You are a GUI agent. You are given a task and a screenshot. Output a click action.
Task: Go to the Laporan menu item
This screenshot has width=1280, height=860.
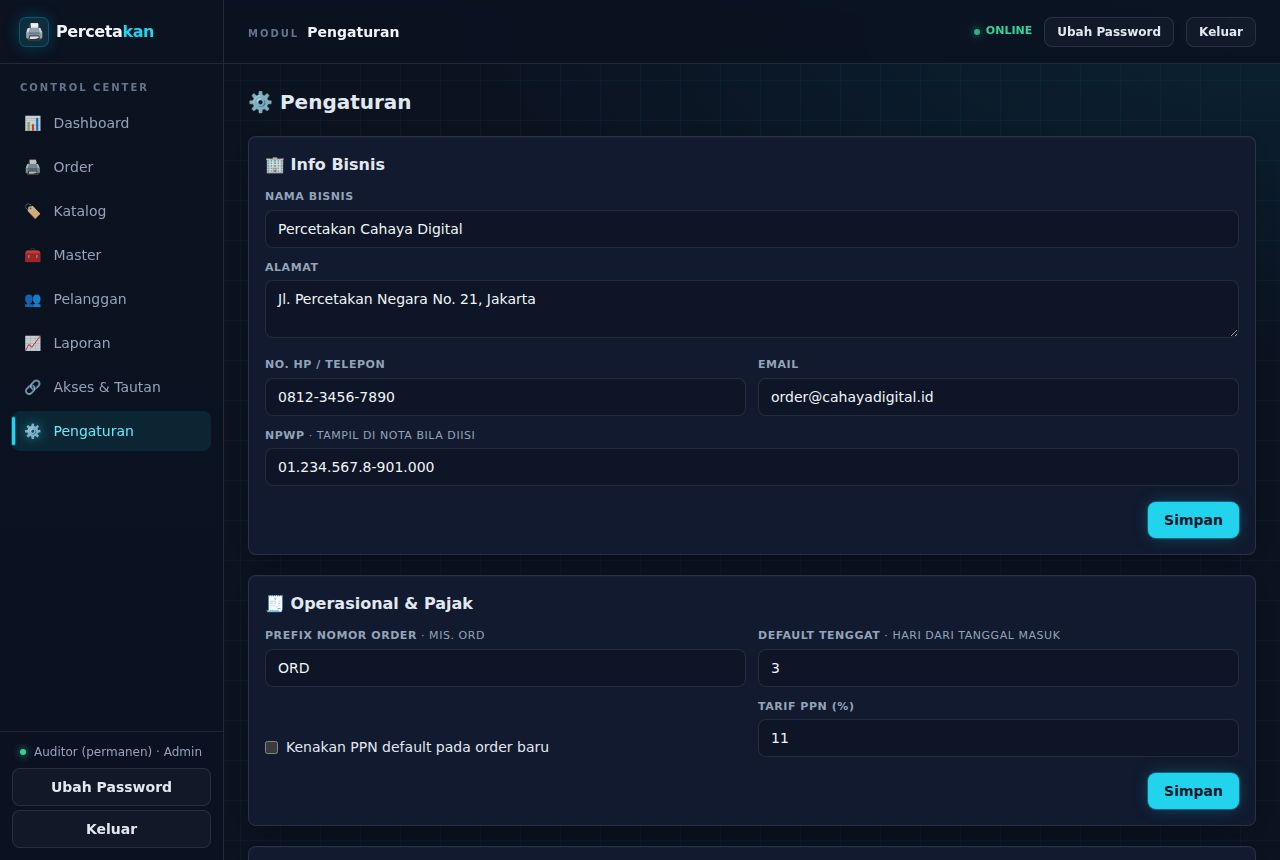pos(111,343)
